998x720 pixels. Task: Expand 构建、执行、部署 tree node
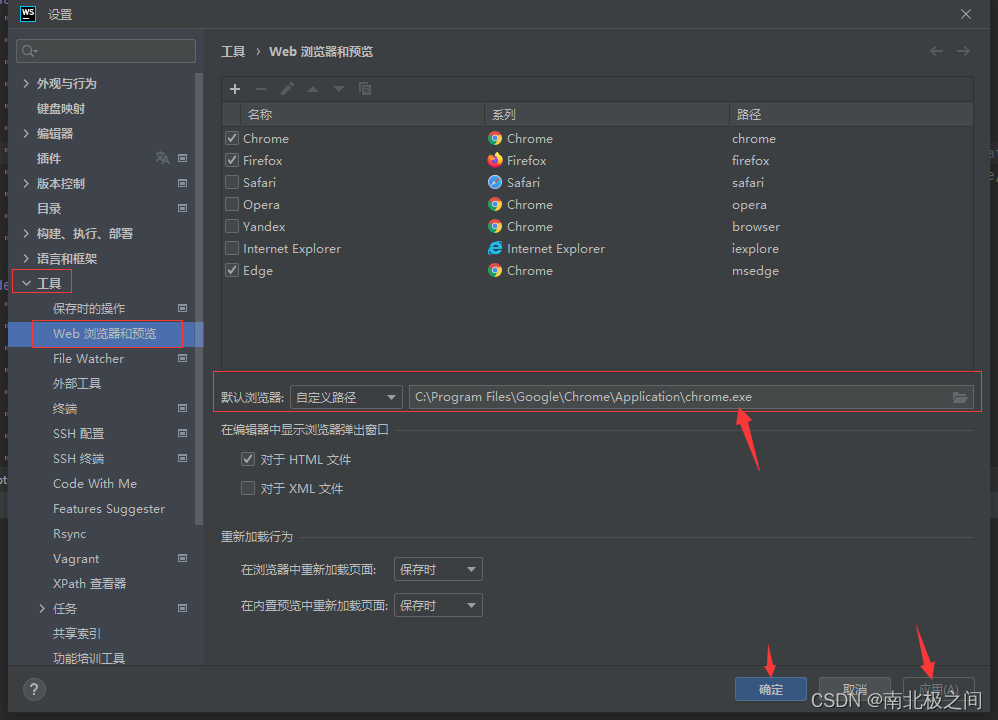26,234
